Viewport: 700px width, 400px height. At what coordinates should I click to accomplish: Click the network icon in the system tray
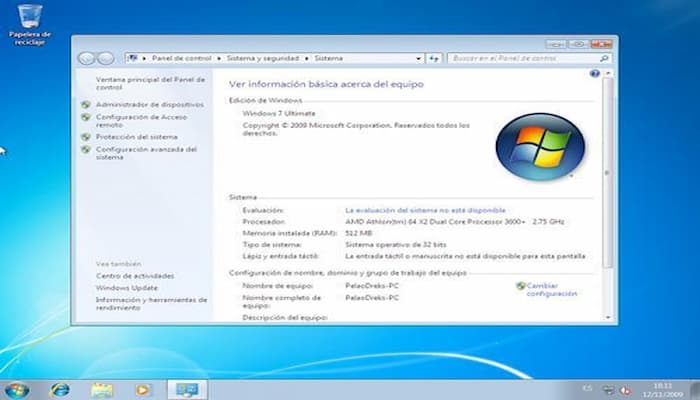tap(608, 390)
